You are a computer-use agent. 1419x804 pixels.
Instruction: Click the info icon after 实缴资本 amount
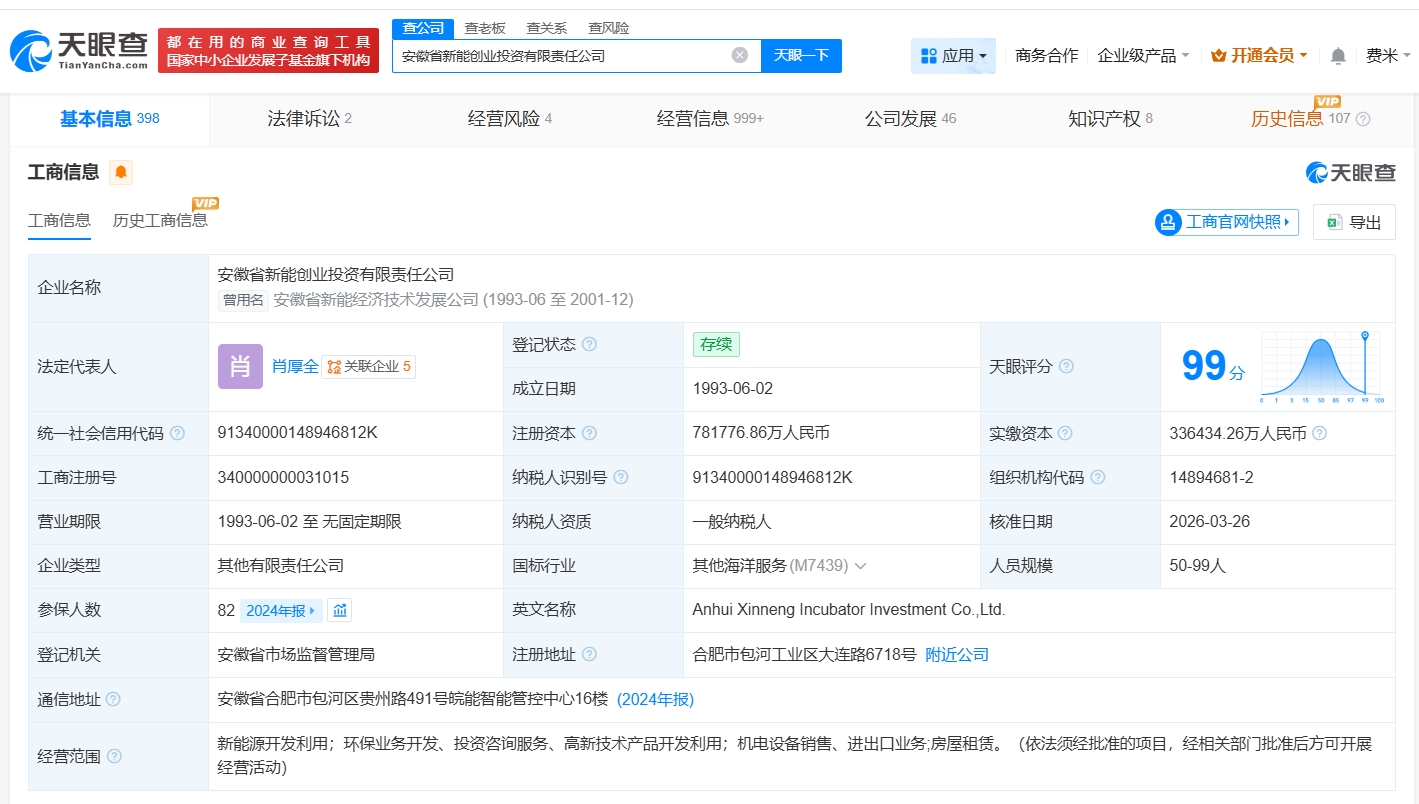tap(1319, 434)
